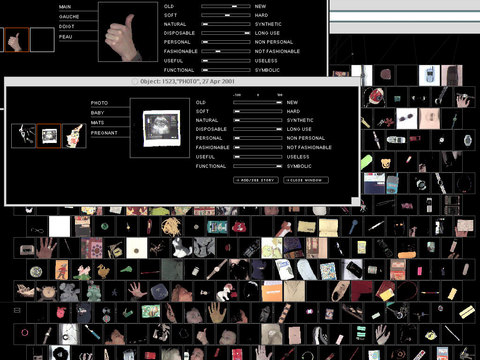The height and width of the screenshot is (360, 480).
Task: Adjust the Old–New slider in thumbs-up window
Action: coord(226,6)
